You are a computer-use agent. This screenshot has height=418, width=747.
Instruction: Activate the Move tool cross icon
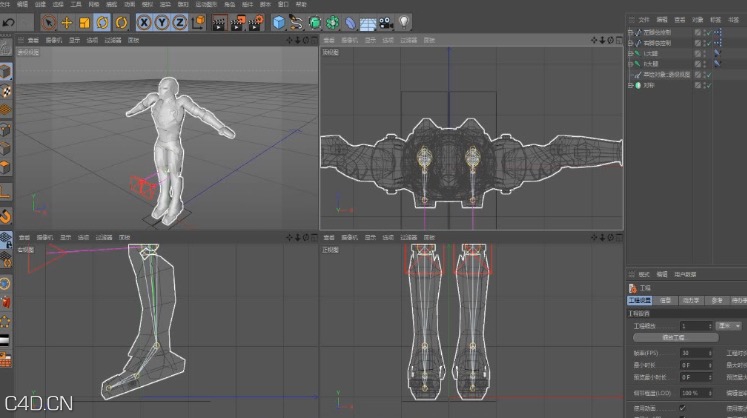tap(66, 22)
